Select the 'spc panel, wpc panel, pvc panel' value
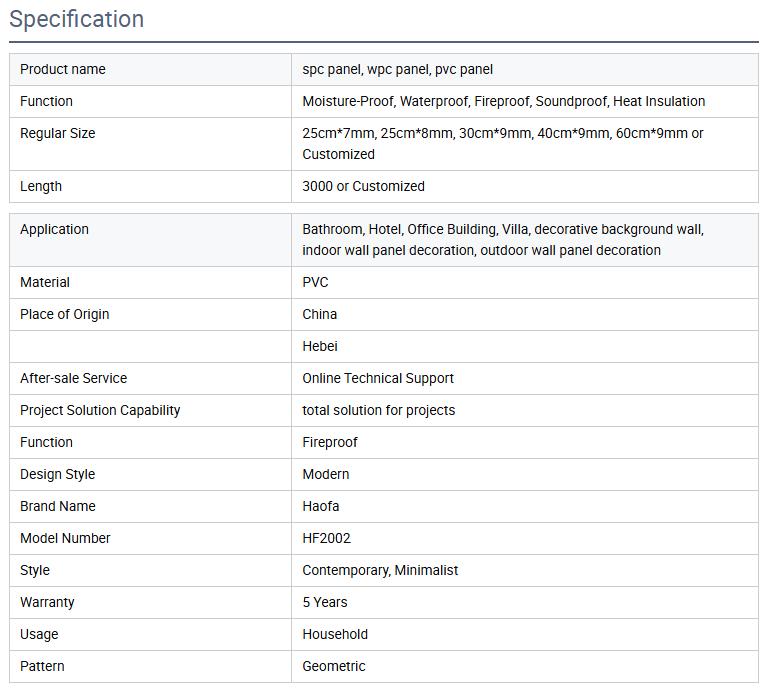 [x=397, y=69]
